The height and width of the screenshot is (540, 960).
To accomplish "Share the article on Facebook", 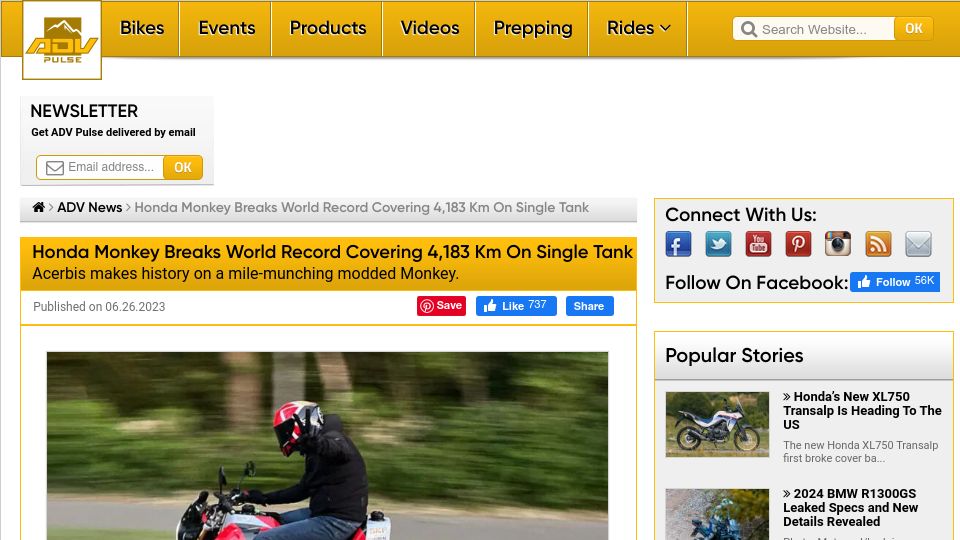I will (x=590, y=306).
